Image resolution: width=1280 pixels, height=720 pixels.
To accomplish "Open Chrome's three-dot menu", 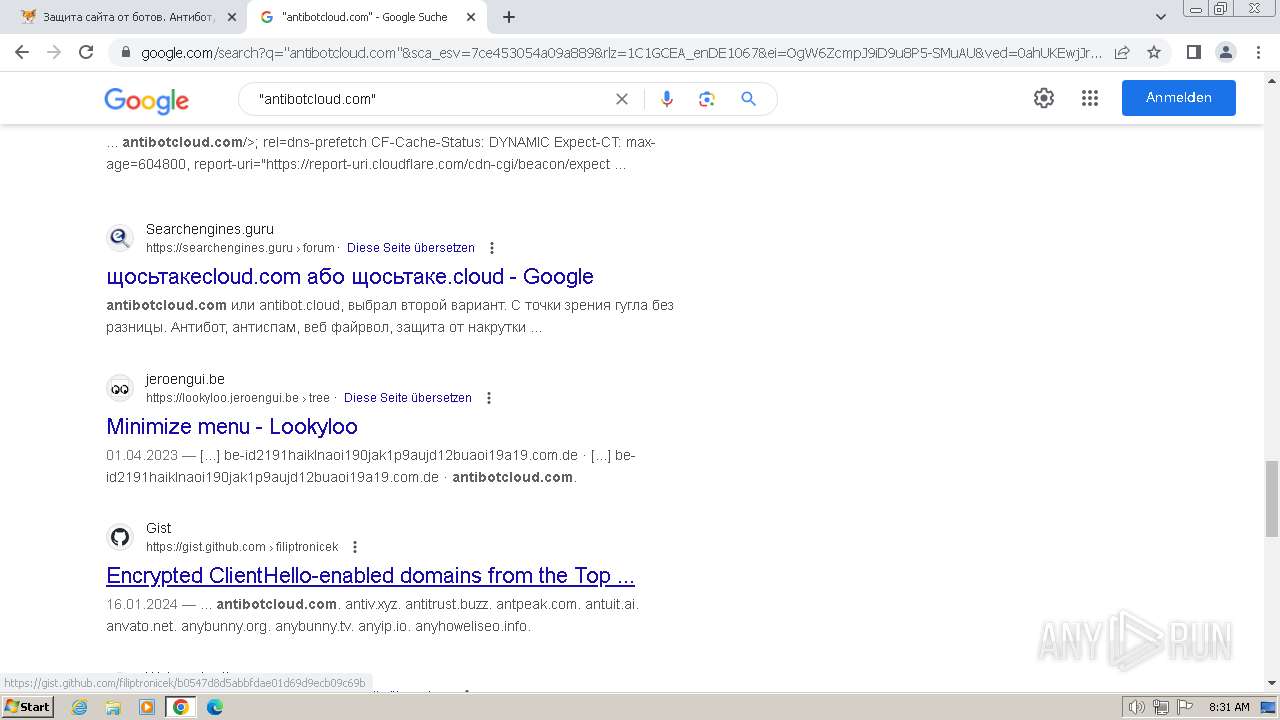I will tap(1258, 52).
